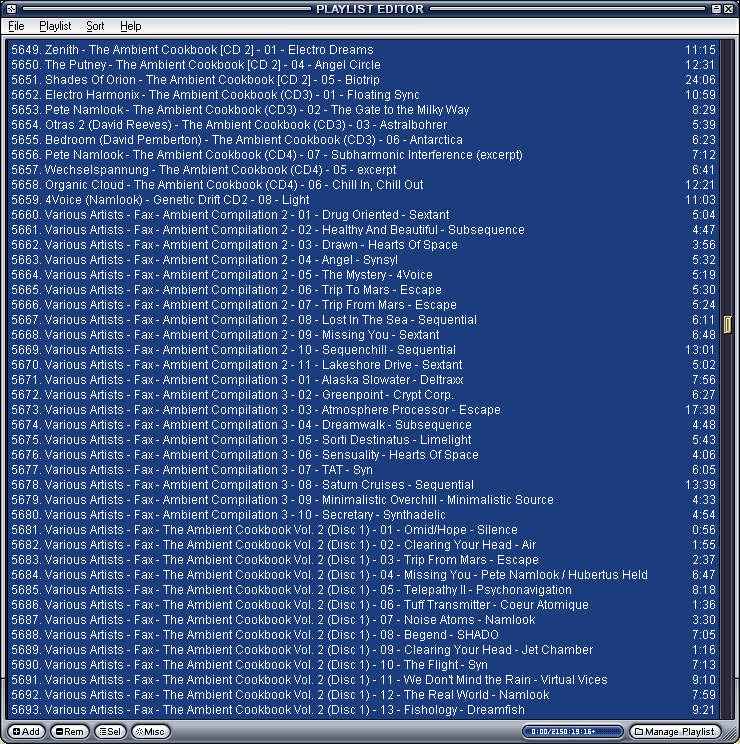Select track 5672 Greenpoint - Crypt Corp.

point(363,395)
